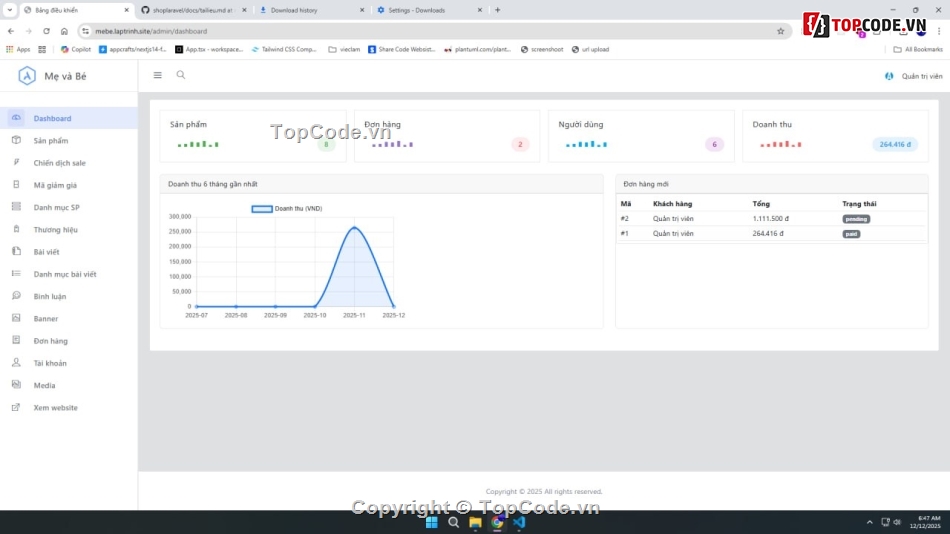Click the Mẹ và Bé logo icon

[27, 76]
